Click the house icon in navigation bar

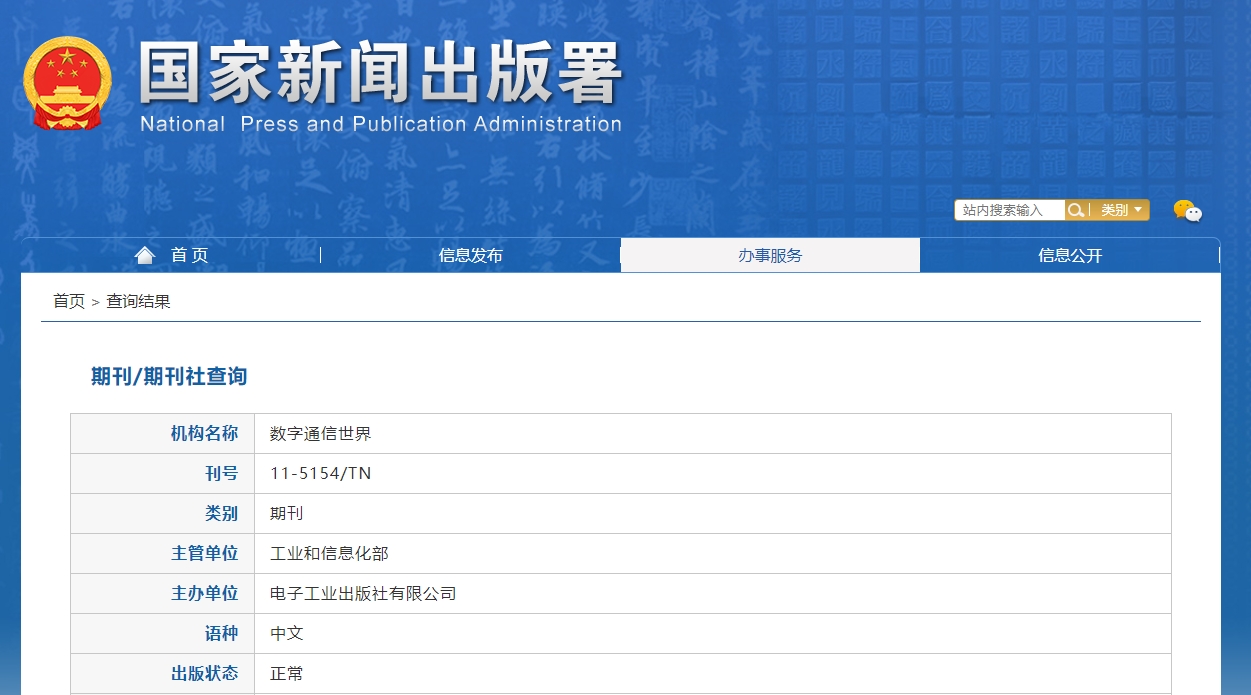[x=145, y=255]
